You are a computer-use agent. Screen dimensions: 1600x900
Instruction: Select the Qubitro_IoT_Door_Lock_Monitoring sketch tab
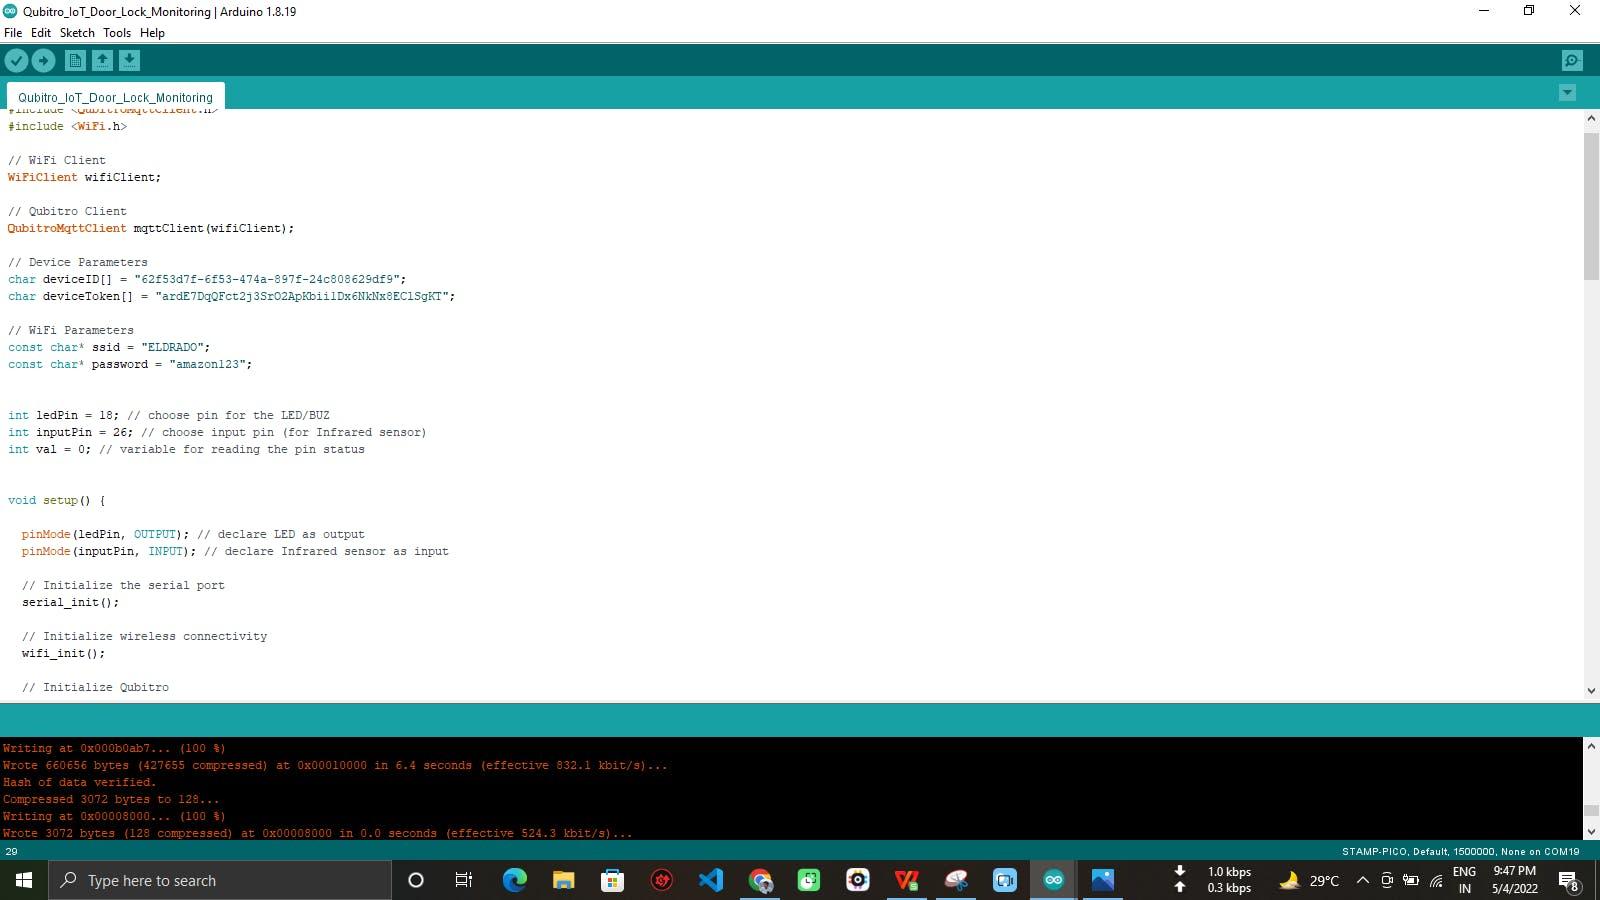[x=115, y=97]
